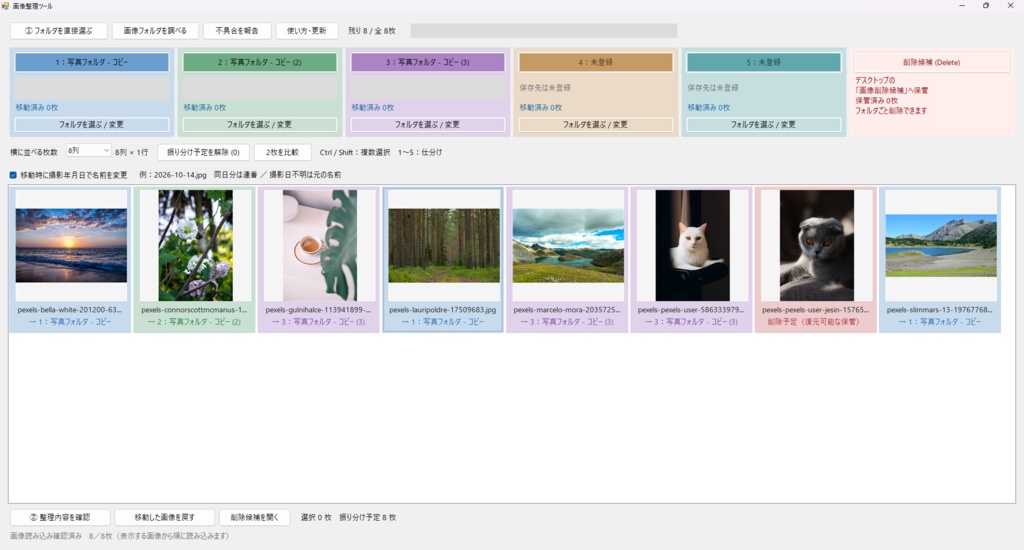Select the gray Scottish Fold cat thumbnail
1024x550 pixels.
(816, 246)
